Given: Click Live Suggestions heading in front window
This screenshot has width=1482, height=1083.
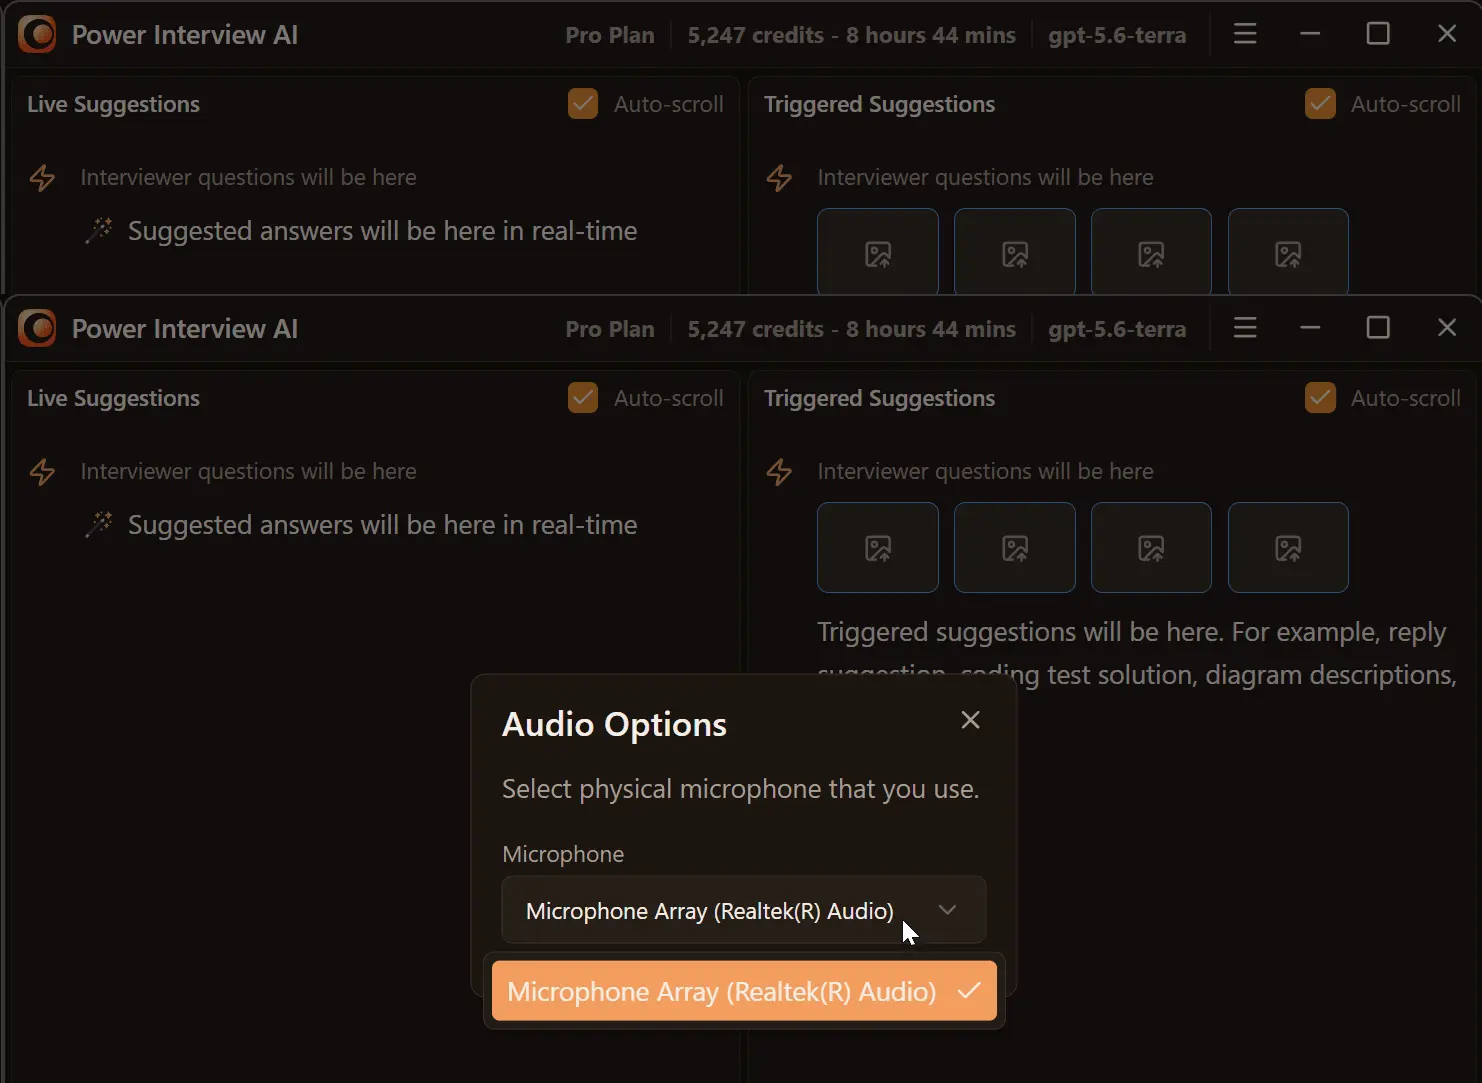Looking at the screenshot, I should point(113,398).
